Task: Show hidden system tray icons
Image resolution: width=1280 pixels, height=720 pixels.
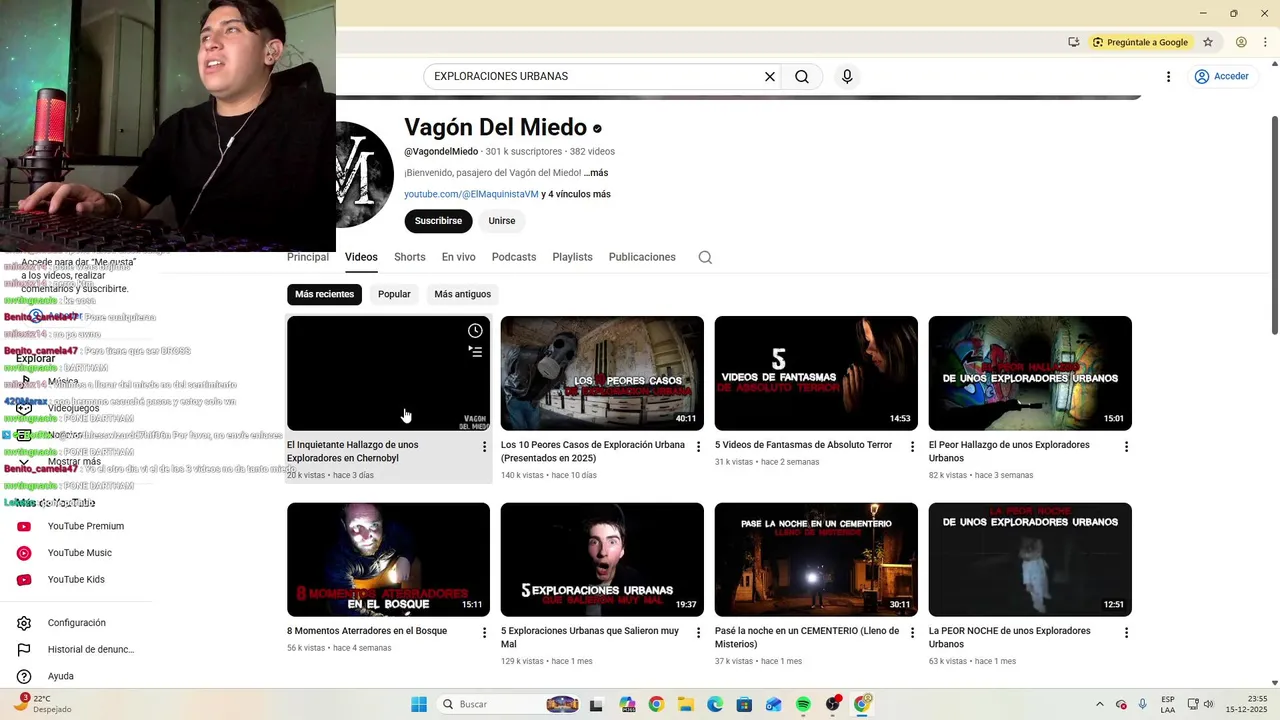Action: [x=1100, y=704]
